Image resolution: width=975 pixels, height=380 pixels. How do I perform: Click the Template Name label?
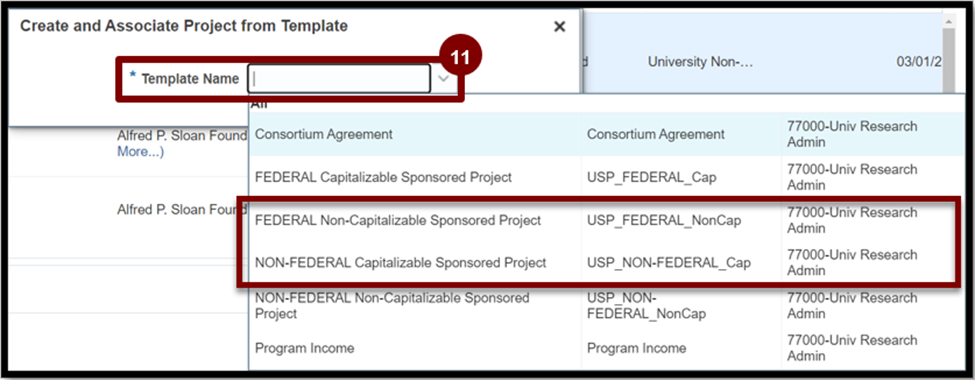coord(190,79)
